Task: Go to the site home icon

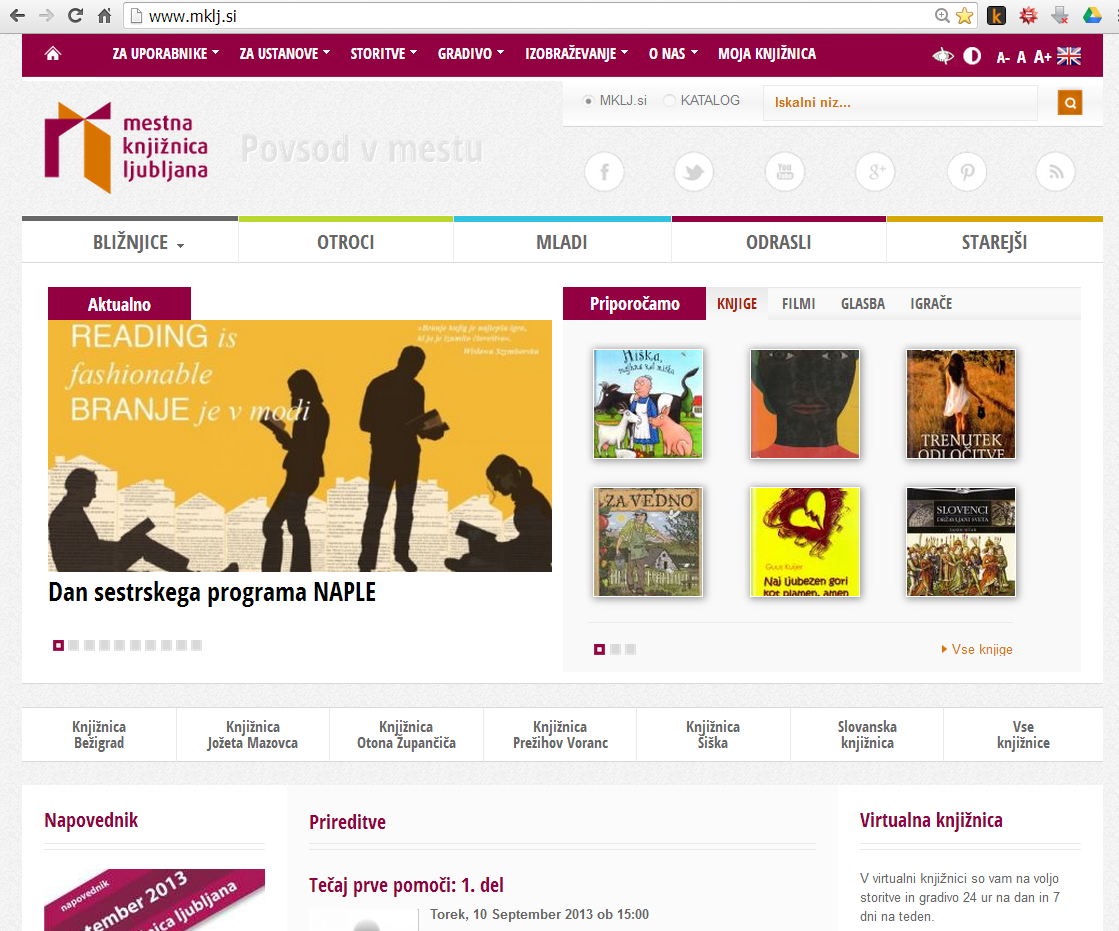Action: (53, 54)
